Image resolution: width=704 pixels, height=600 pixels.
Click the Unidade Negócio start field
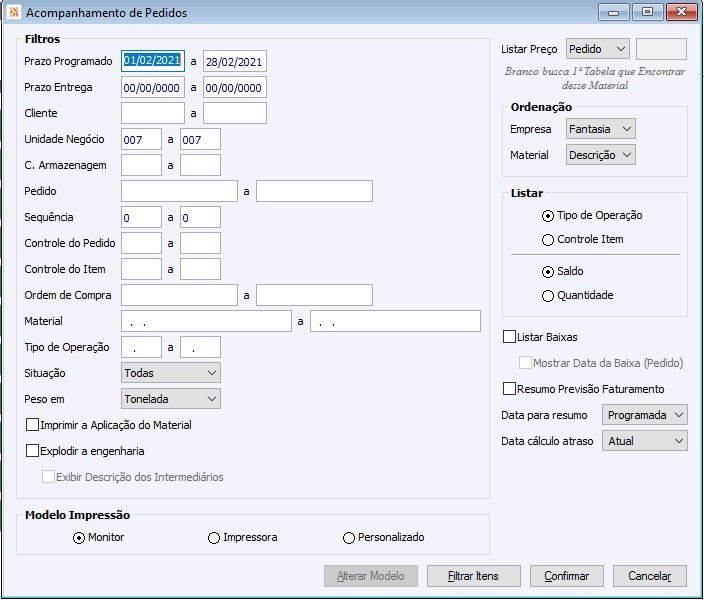(141, 139)
